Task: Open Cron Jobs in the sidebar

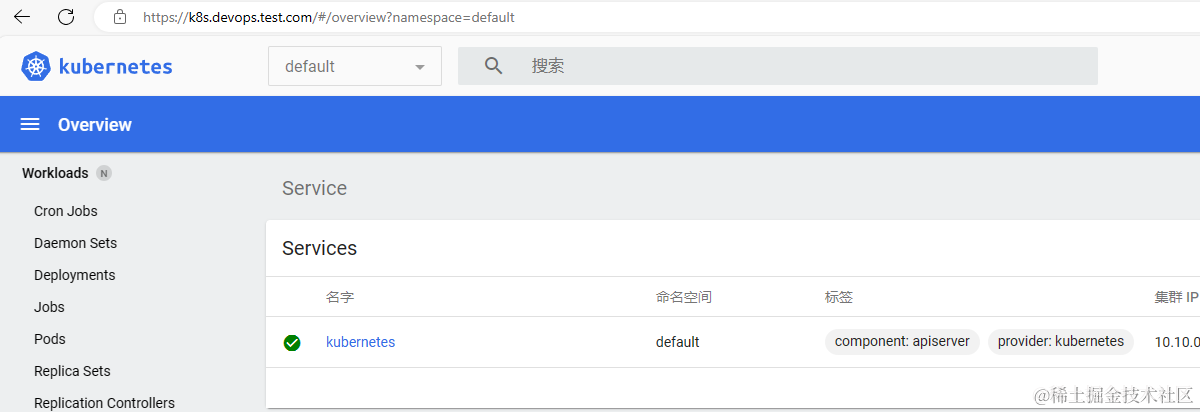Action: tap(66, 211)
